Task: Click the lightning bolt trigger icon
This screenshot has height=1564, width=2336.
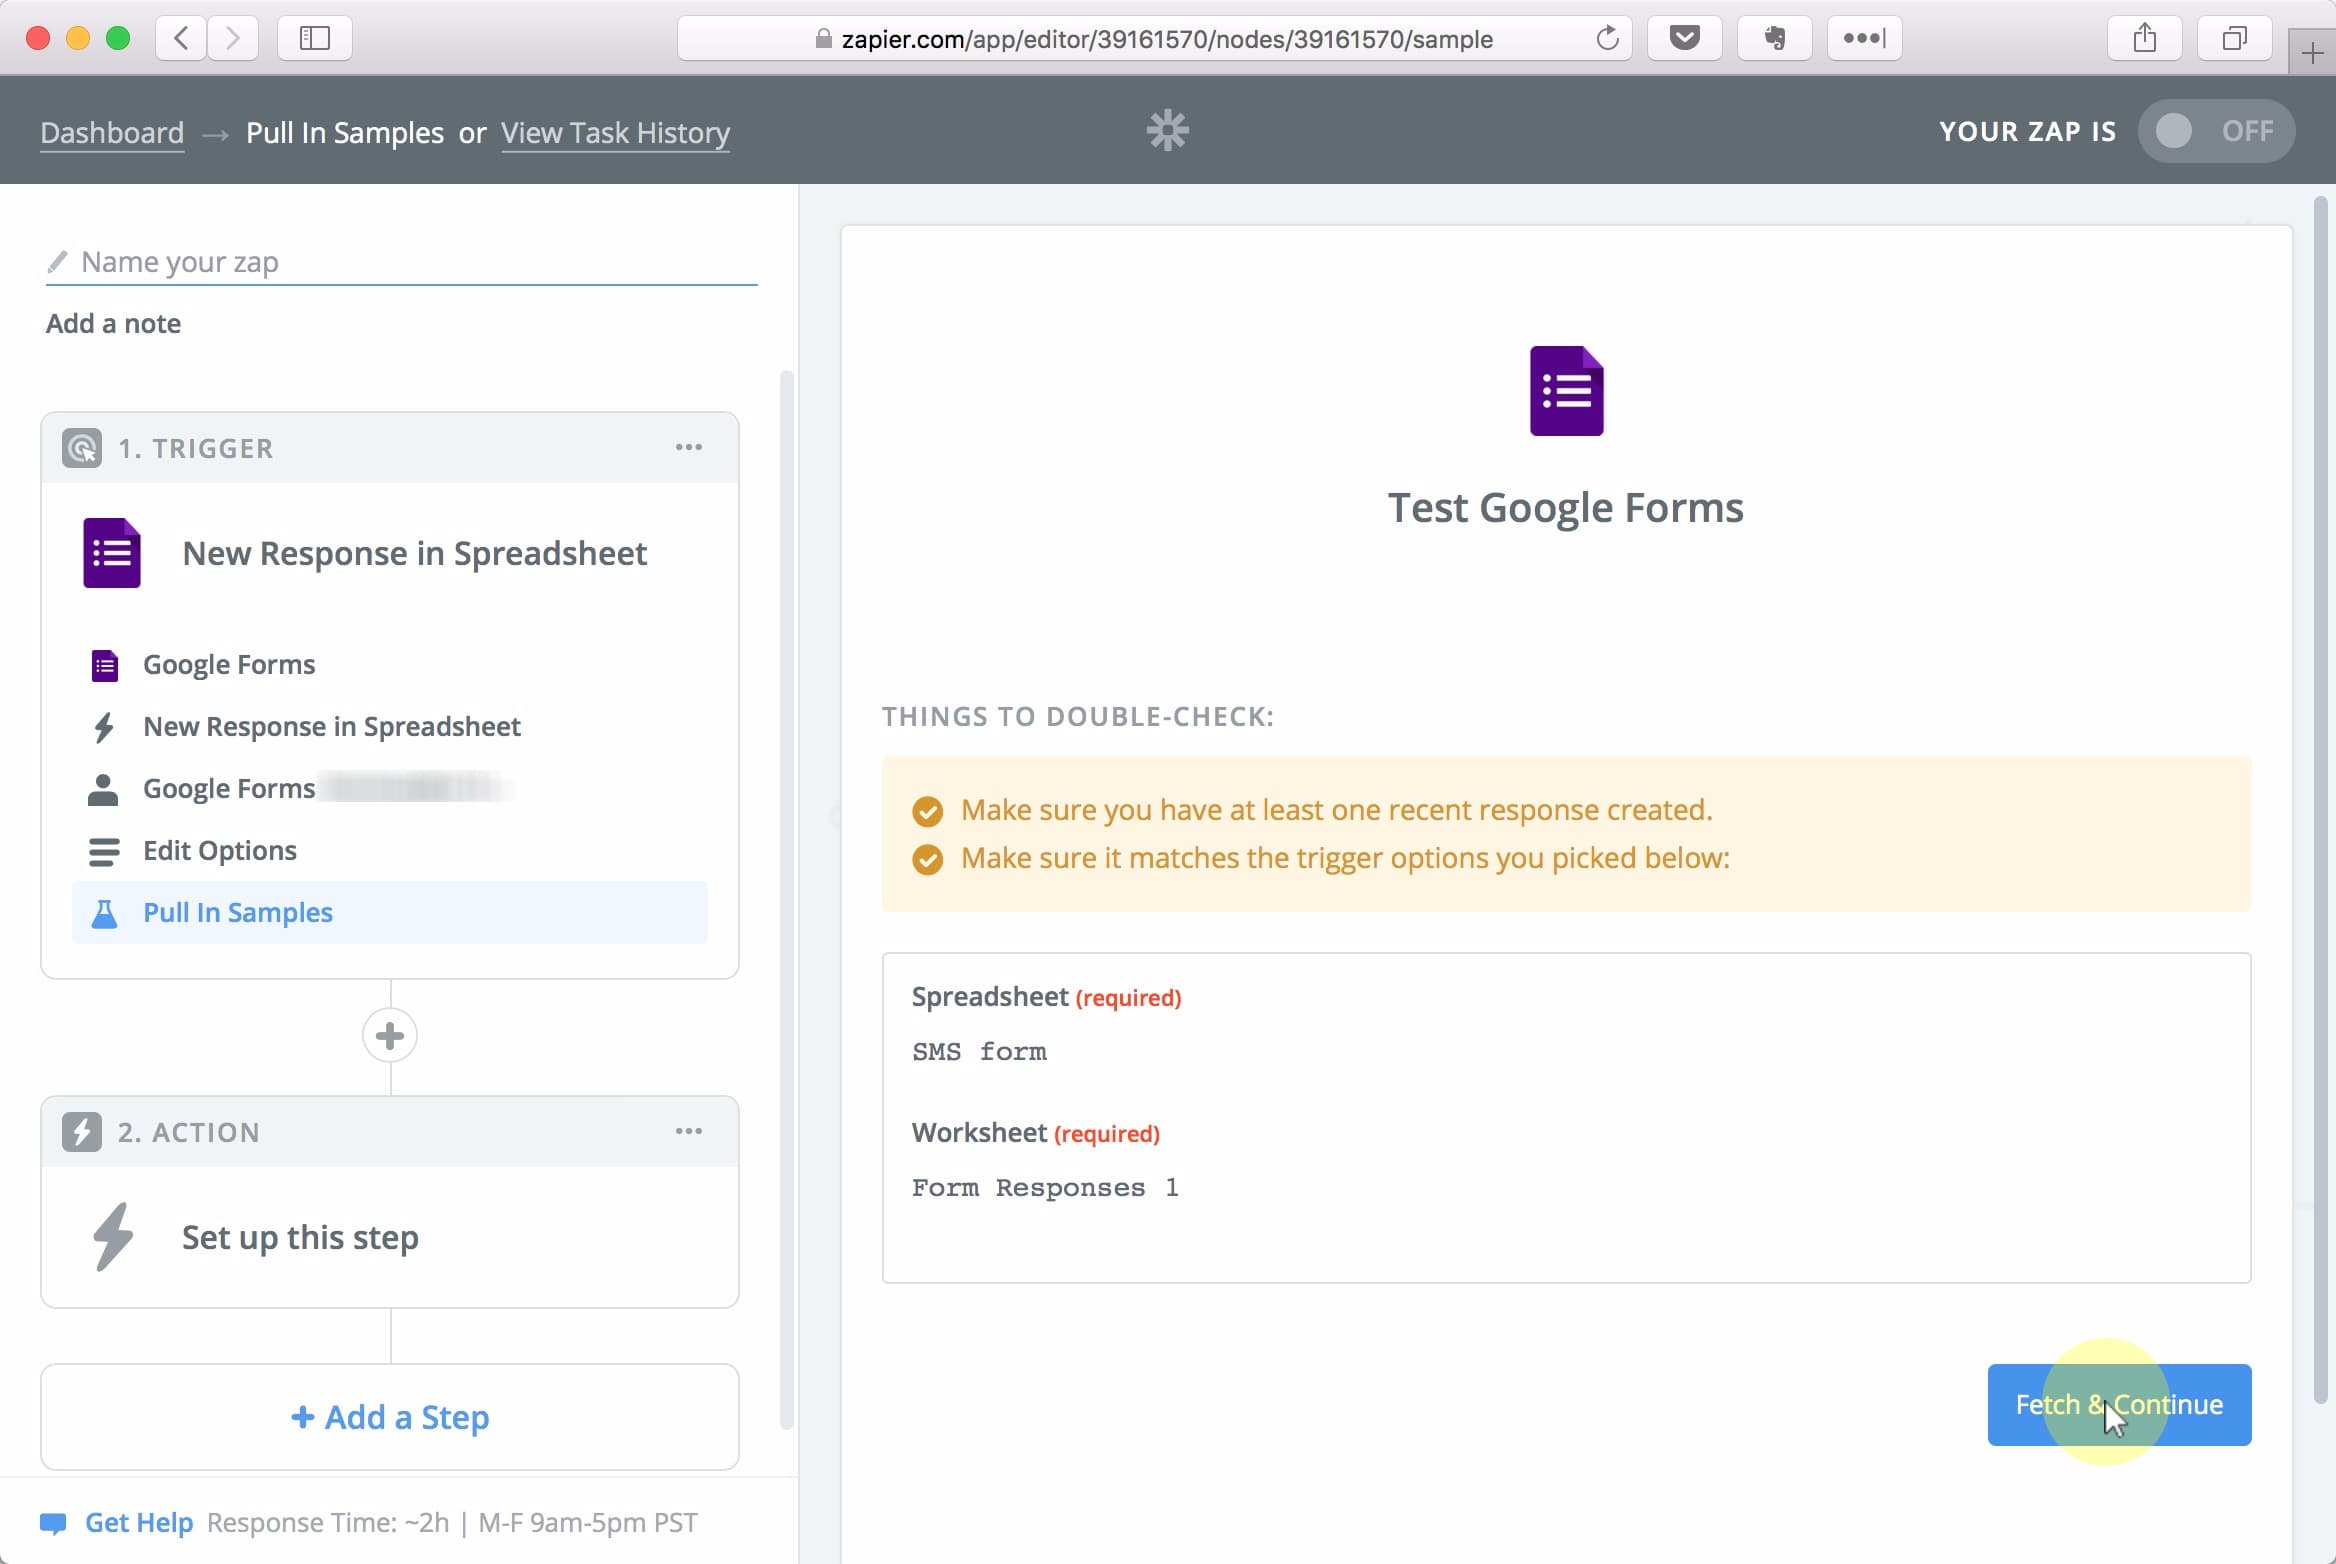Action: point(104,727)
